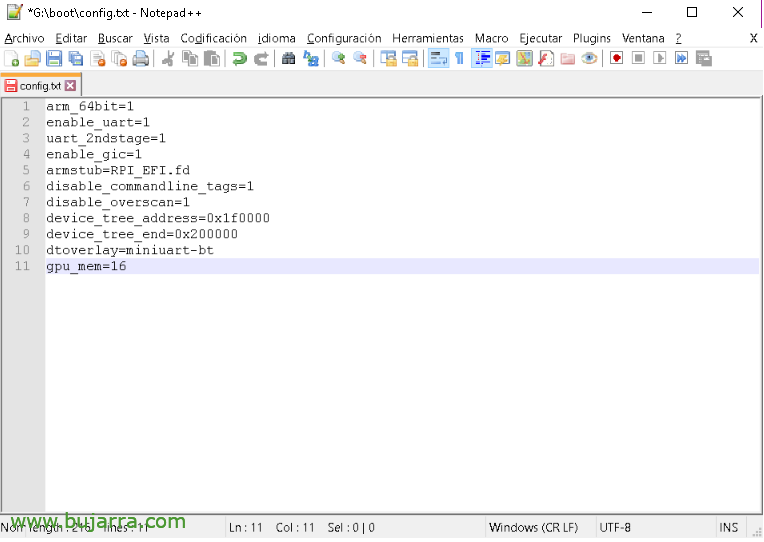Start macro recording with red dot icon
764x542 pixels.
[x=616, y=58]
